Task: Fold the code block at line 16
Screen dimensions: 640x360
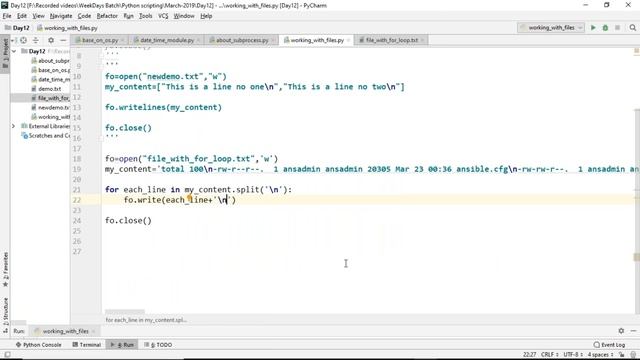Action: [101, 138]
